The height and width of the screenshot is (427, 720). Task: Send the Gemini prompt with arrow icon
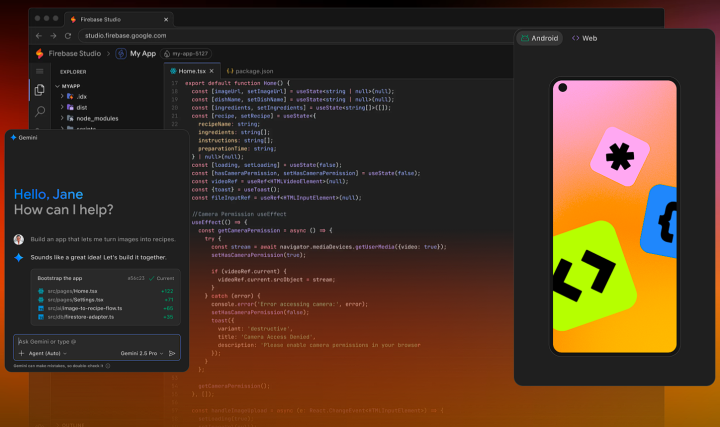[173, 353]
